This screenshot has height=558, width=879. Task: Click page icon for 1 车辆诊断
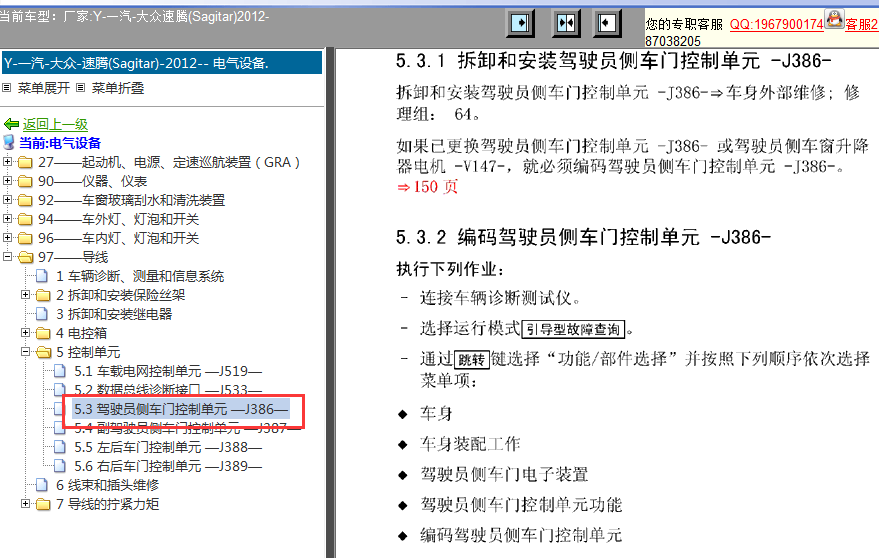coord(42,276)
